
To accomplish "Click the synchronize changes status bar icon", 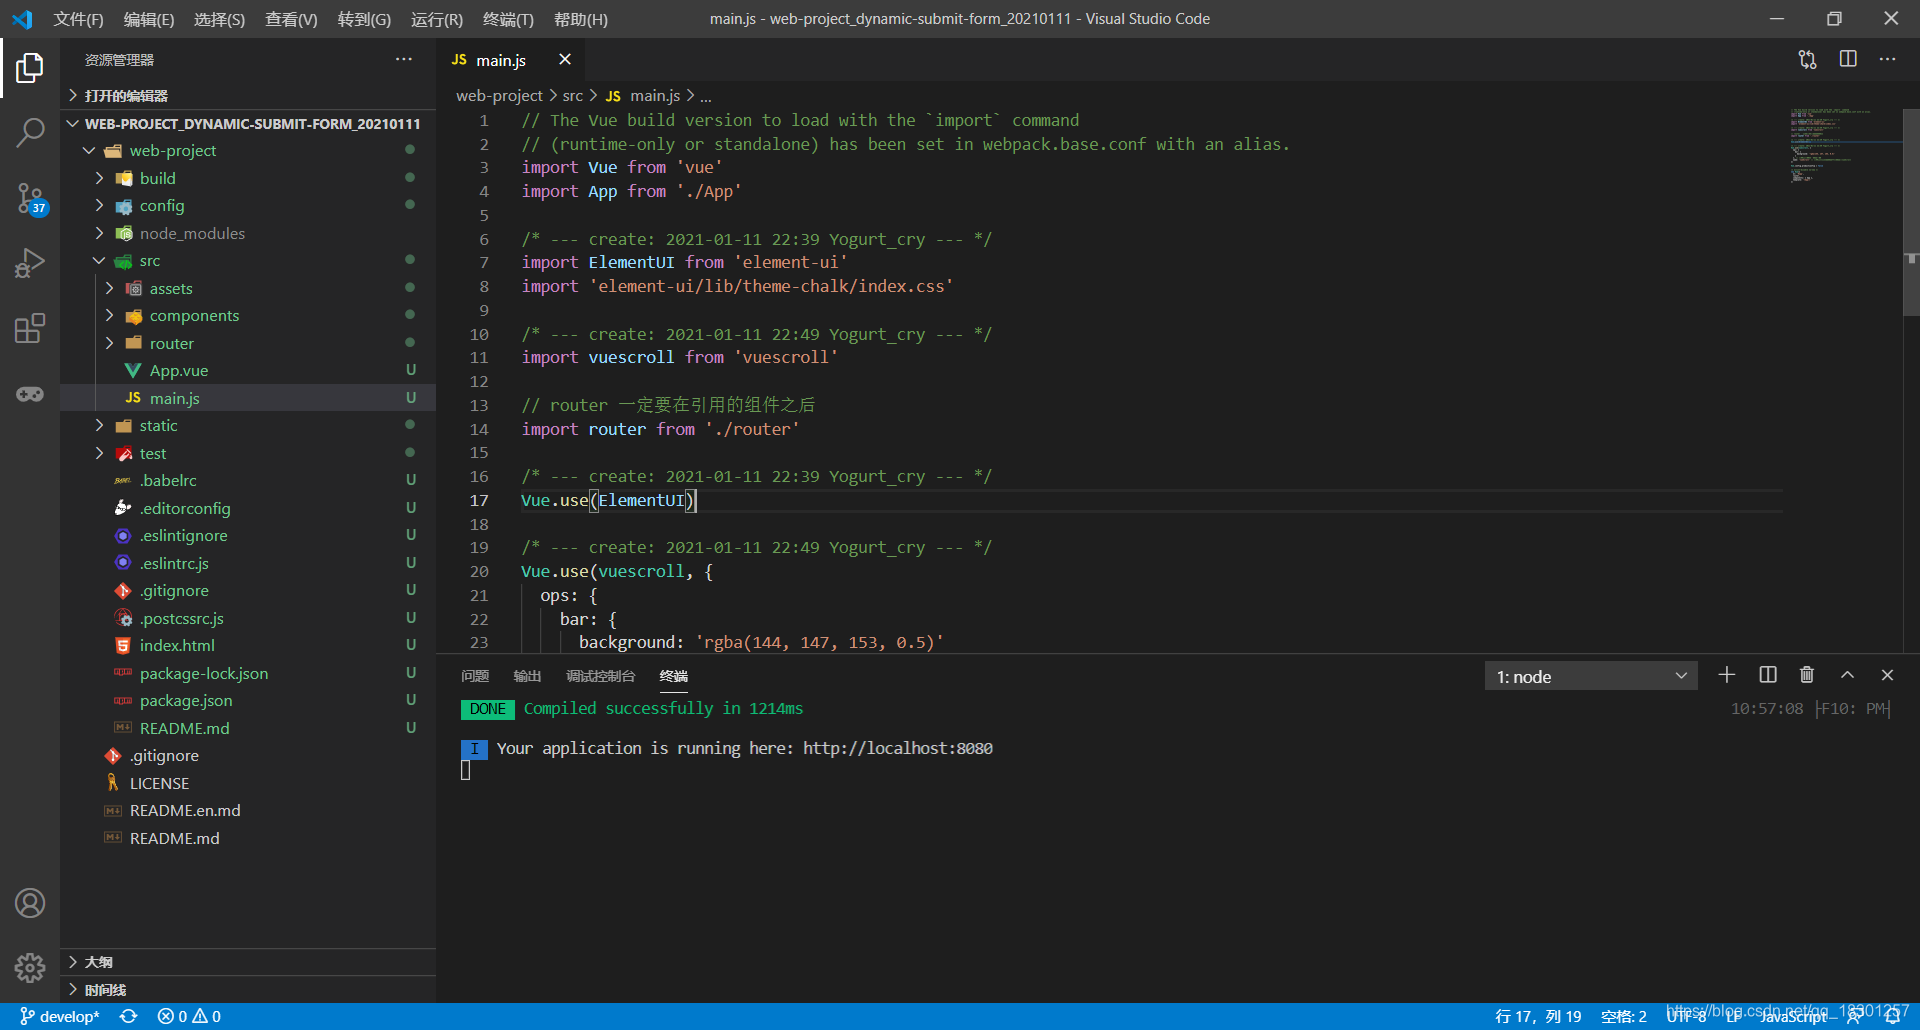I will (x=128, y=1016).
